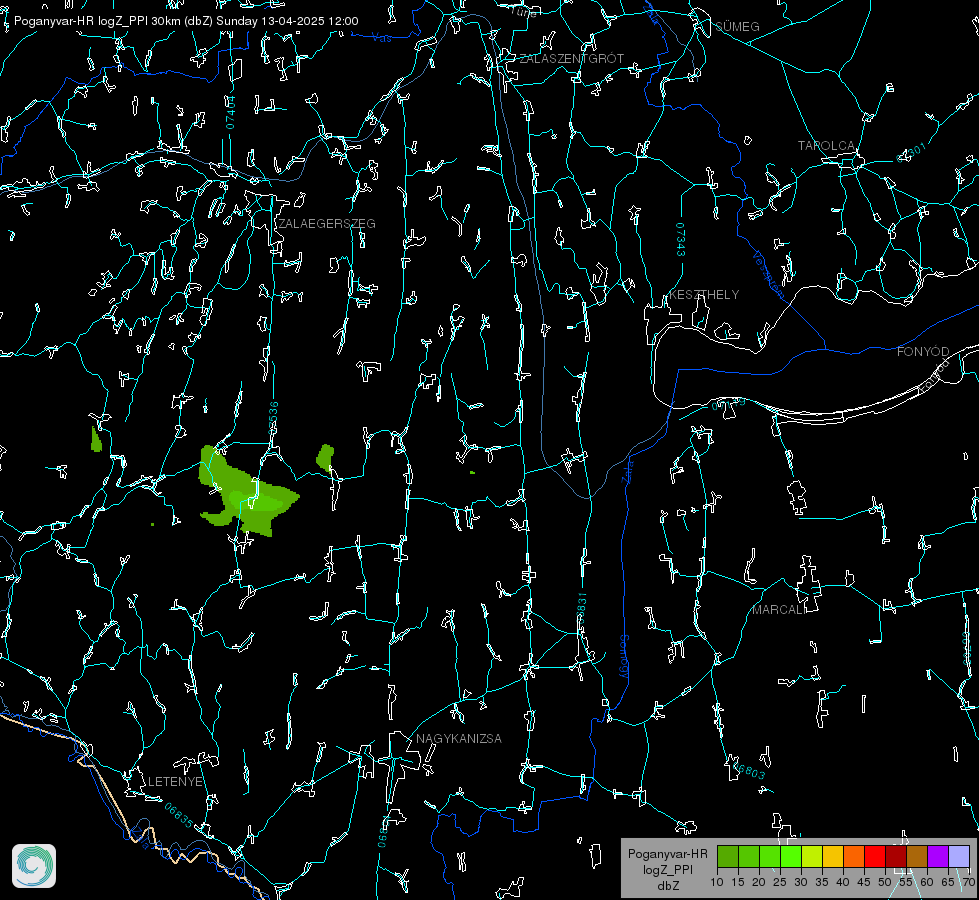Click the blue Somogy border label
The width and height of the screenshot is (979, 900).
tap(623, 658)
